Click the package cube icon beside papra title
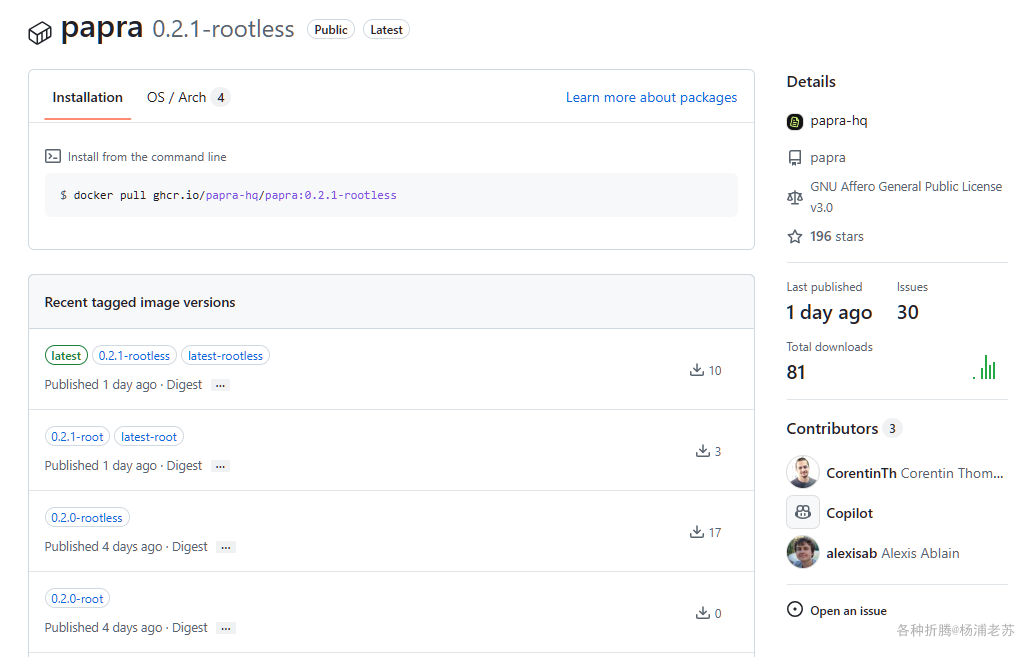The width and height of the screenshot is (1036, 657). pyautogui.click(x=40, y=32)
